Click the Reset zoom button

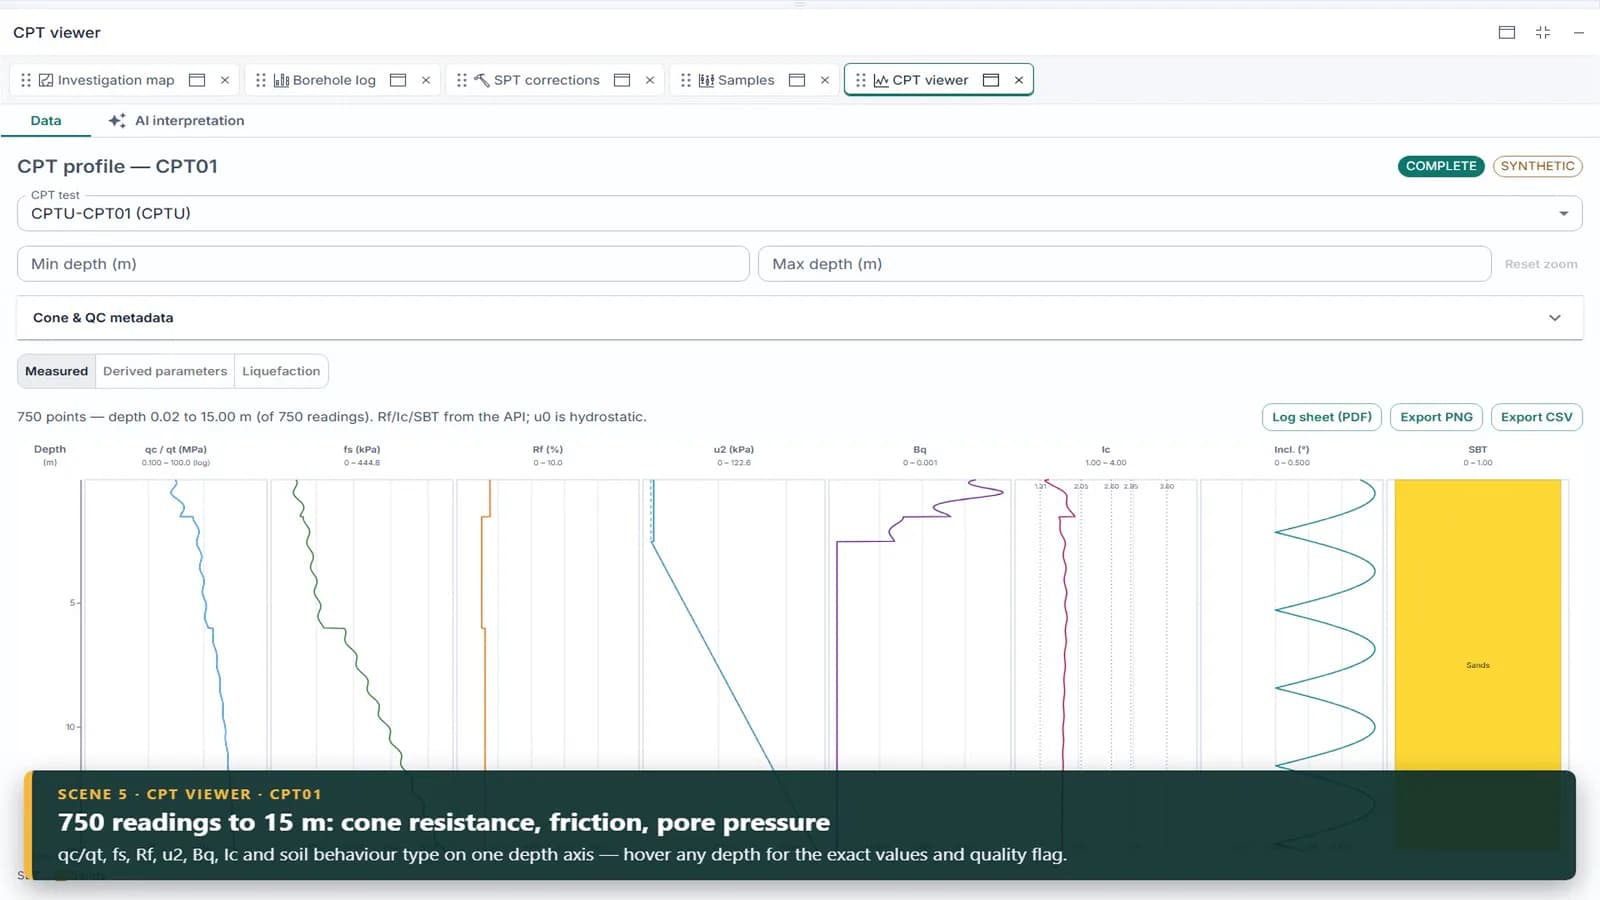(1541, 264)
